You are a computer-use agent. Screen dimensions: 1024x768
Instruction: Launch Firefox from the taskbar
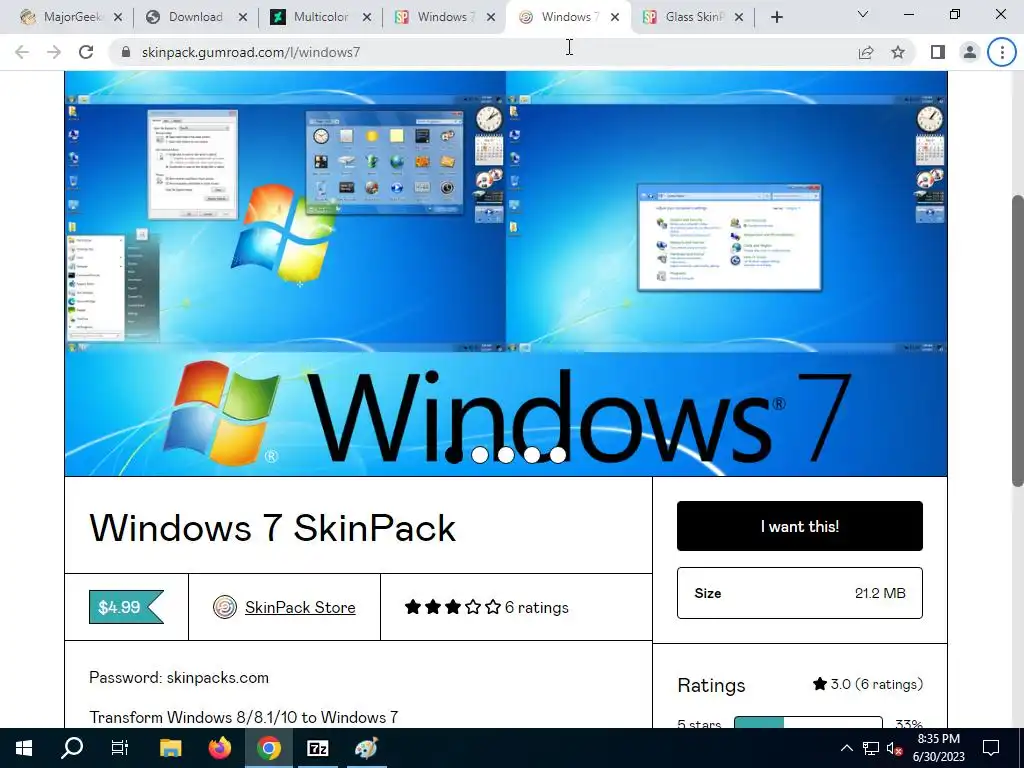[x=219, y=748]
